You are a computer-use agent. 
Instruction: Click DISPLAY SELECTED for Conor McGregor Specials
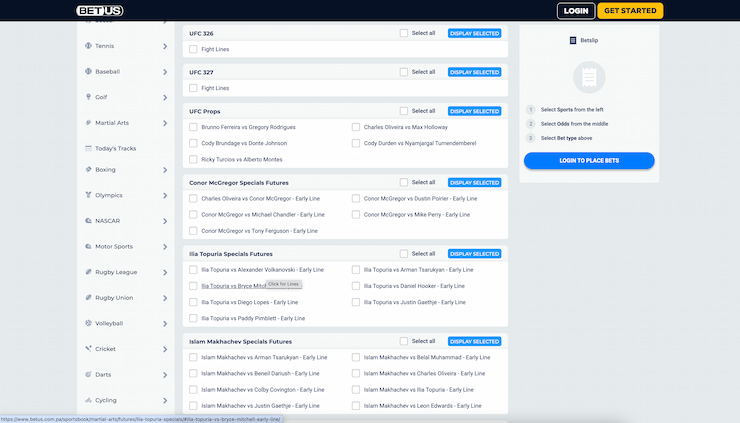(474, 183)
